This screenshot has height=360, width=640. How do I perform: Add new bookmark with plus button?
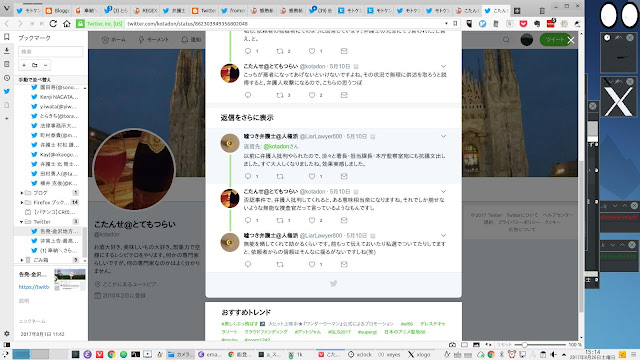pos(24,65)
